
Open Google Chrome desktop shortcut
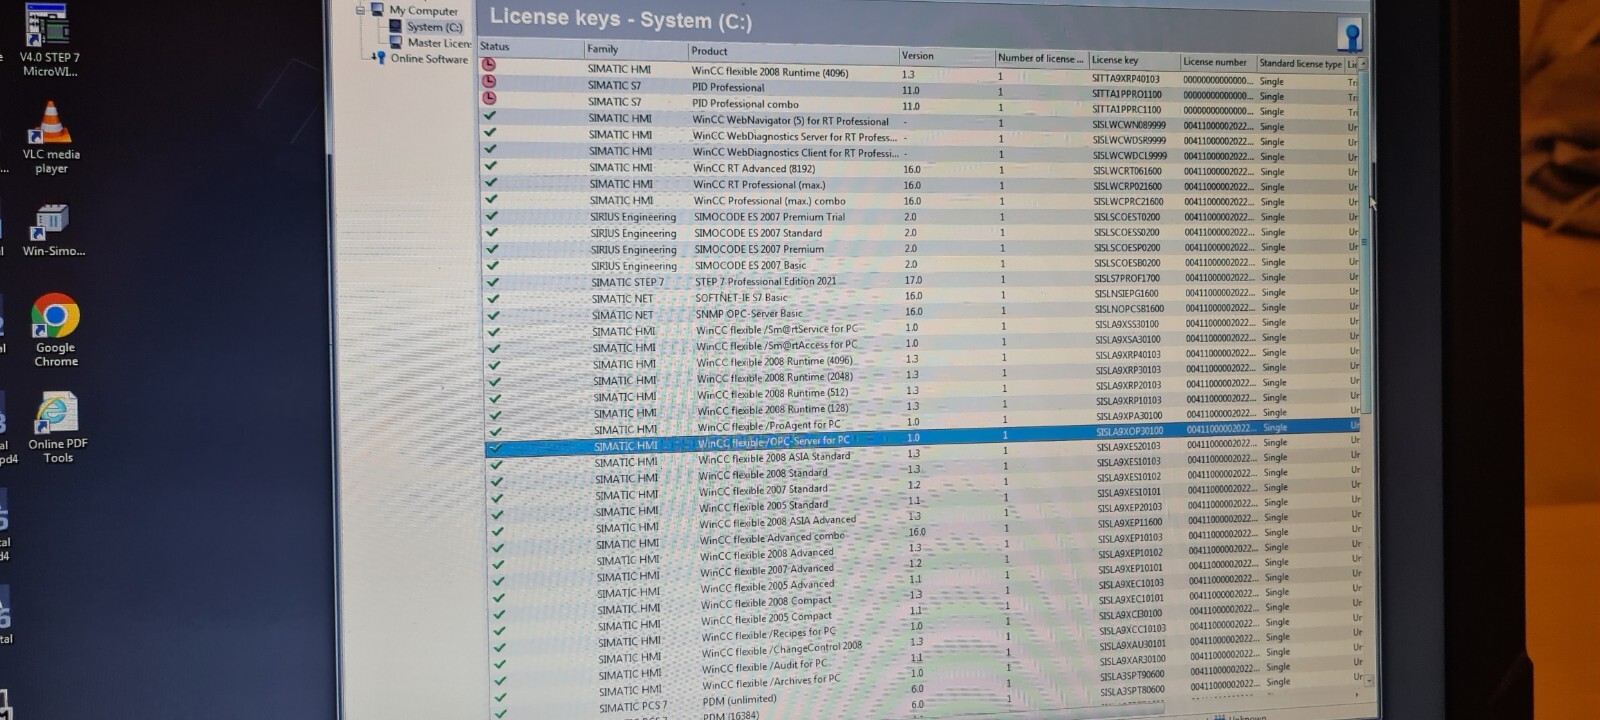(x=56, y=331)
